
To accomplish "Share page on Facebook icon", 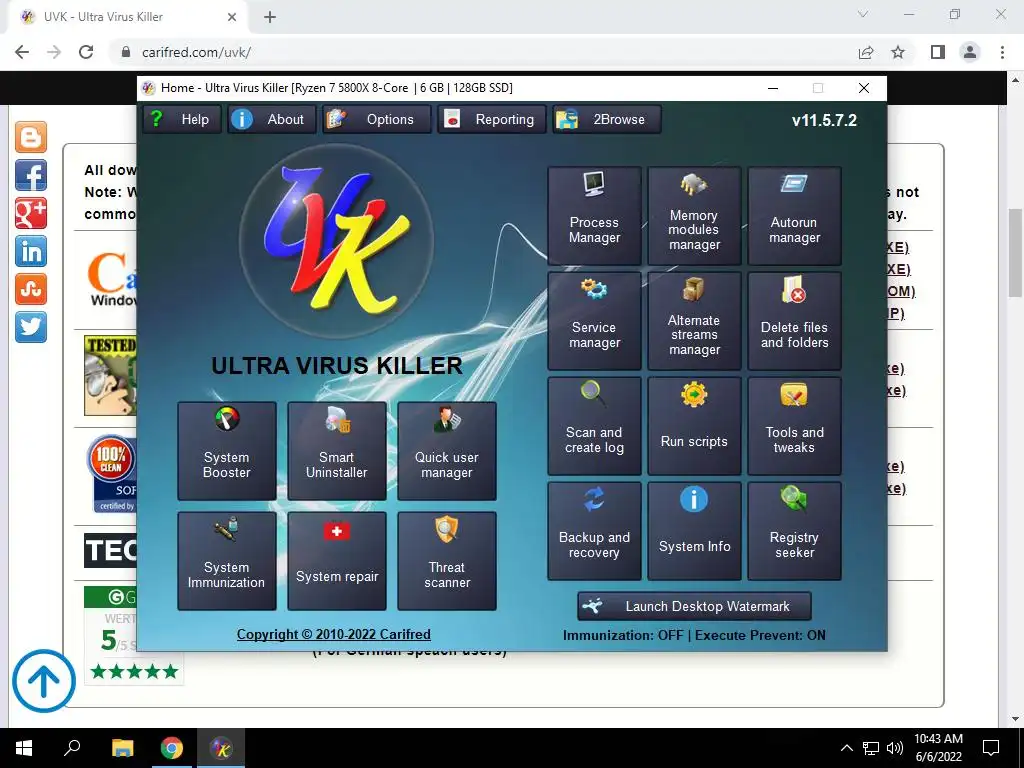I will [x=31, y=175].
